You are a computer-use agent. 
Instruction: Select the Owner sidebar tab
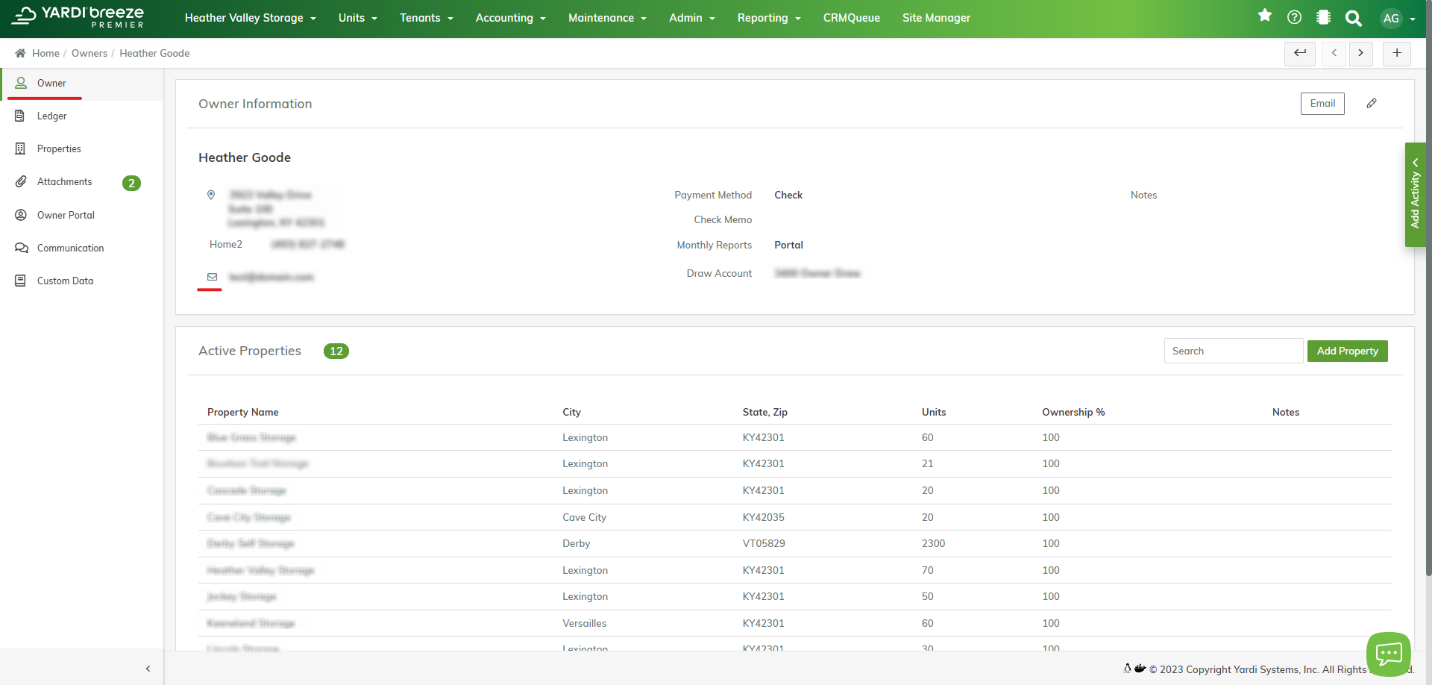82,84
